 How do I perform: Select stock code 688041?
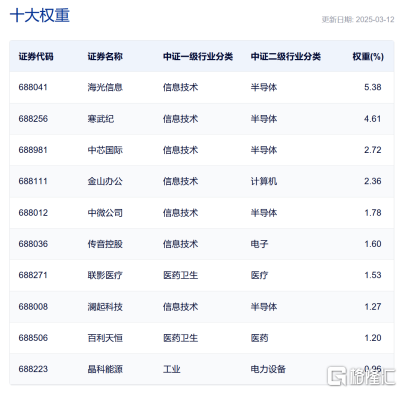(33, 87)
